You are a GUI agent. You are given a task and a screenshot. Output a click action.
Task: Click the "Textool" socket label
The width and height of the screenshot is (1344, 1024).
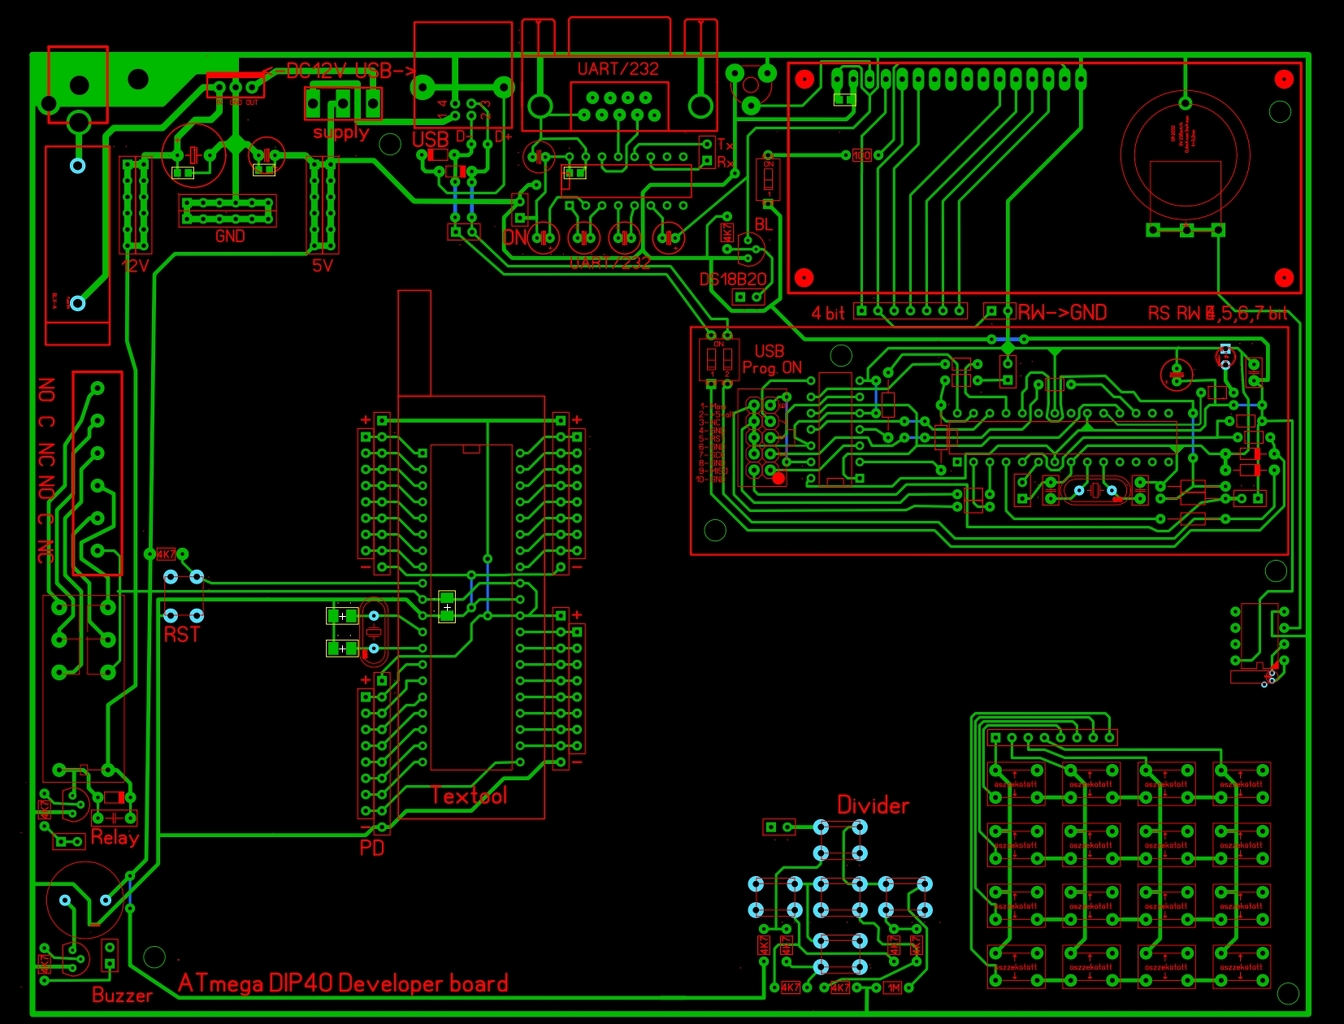[x=469, y=796]
